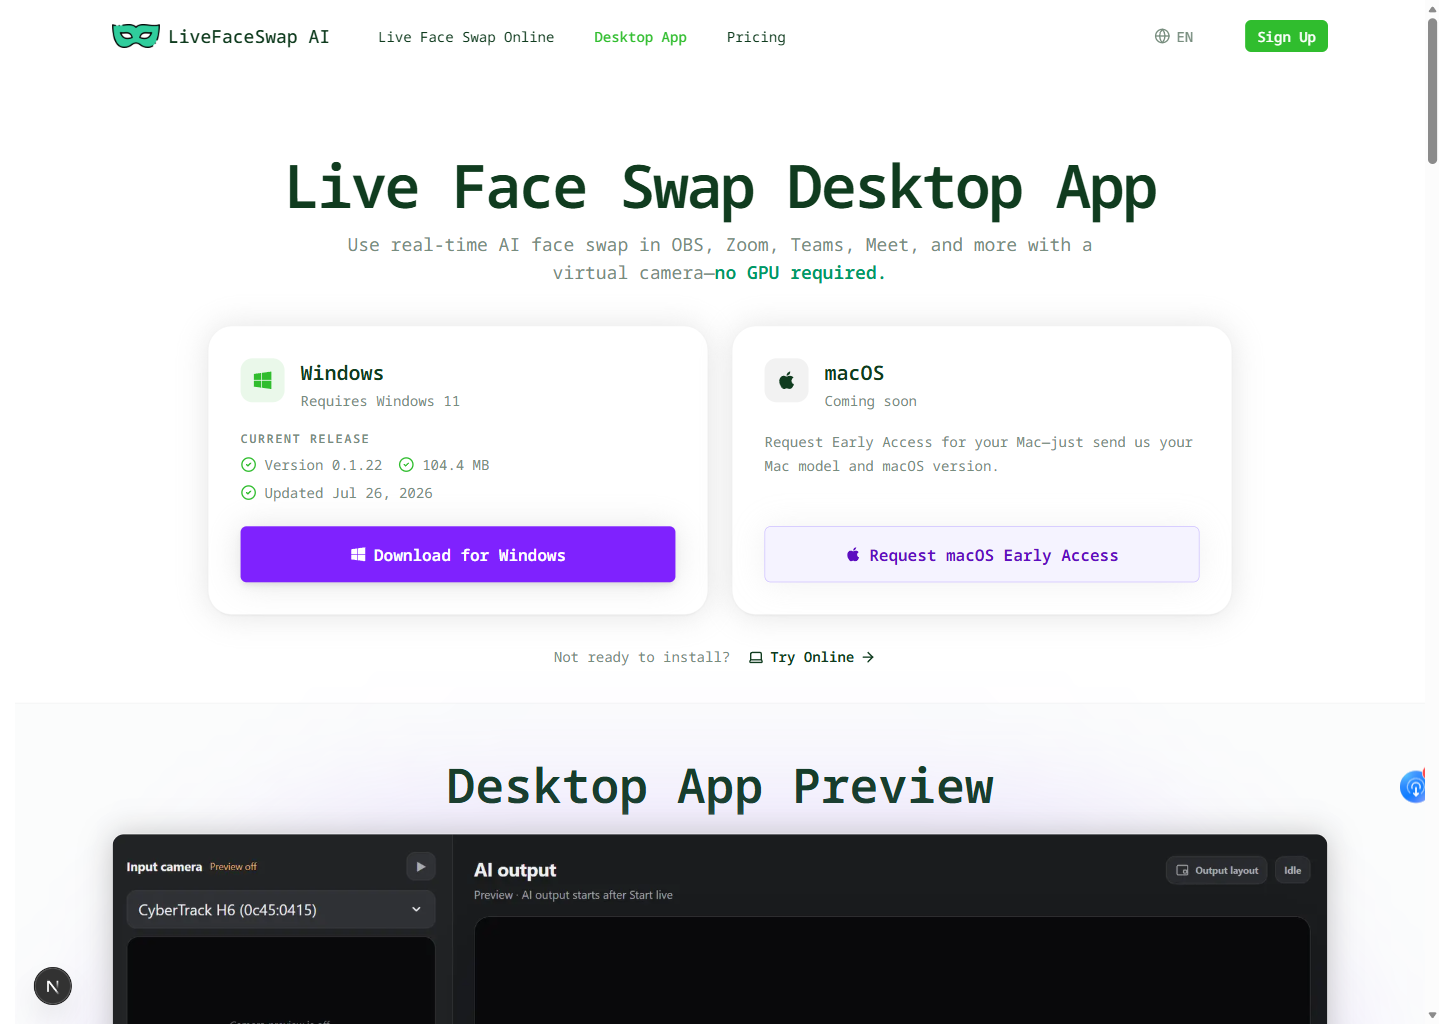Click the "AI output" heading
This screenshot has height=1024, width=1440.
click(515, 870)
